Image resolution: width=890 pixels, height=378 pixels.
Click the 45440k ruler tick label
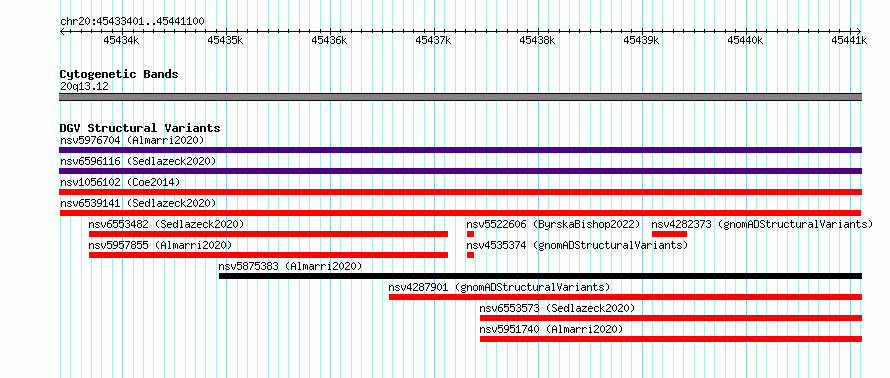(745, 40)
